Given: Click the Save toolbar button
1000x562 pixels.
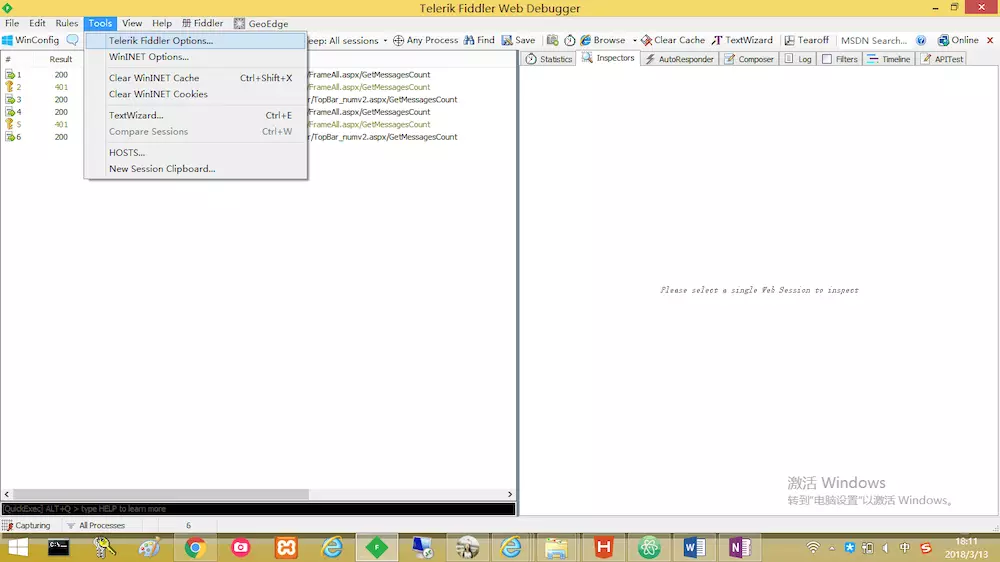Looking at the screenshot, I should [x=518, y=40].
